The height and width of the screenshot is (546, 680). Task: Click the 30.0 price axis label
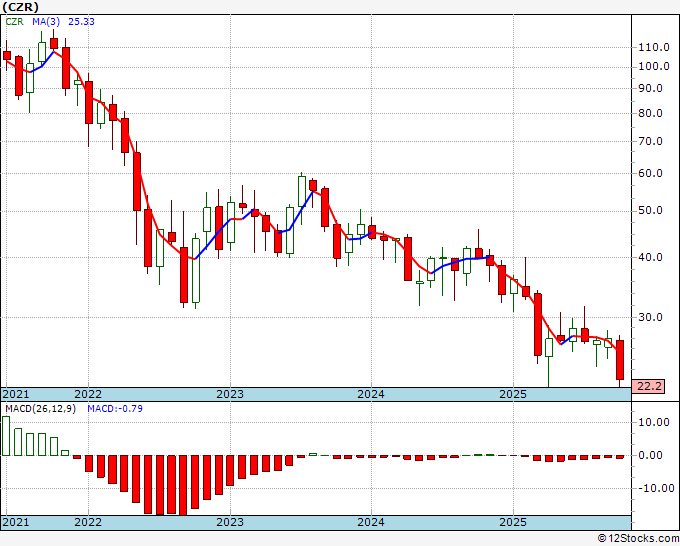[x=651, y=317]
